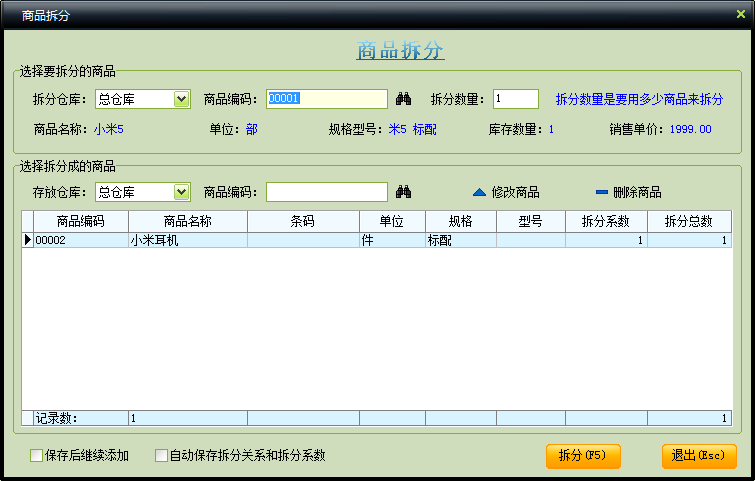Image resolution: width=755 pixels, height=481 pixels.
Task: Close the 商品拆分 window
Action: coord(741,14)
